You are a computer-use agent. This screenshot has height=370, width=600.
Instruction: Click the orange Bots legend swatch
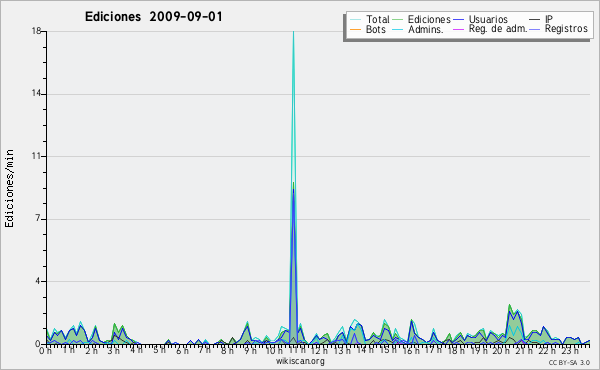click(x=355, y=29)
